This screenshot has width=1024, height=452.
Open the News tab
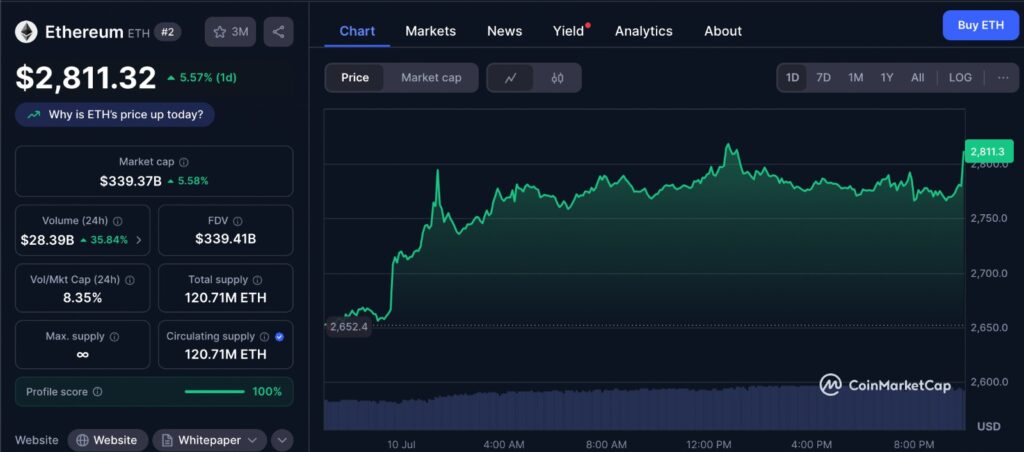coord(505,31)
